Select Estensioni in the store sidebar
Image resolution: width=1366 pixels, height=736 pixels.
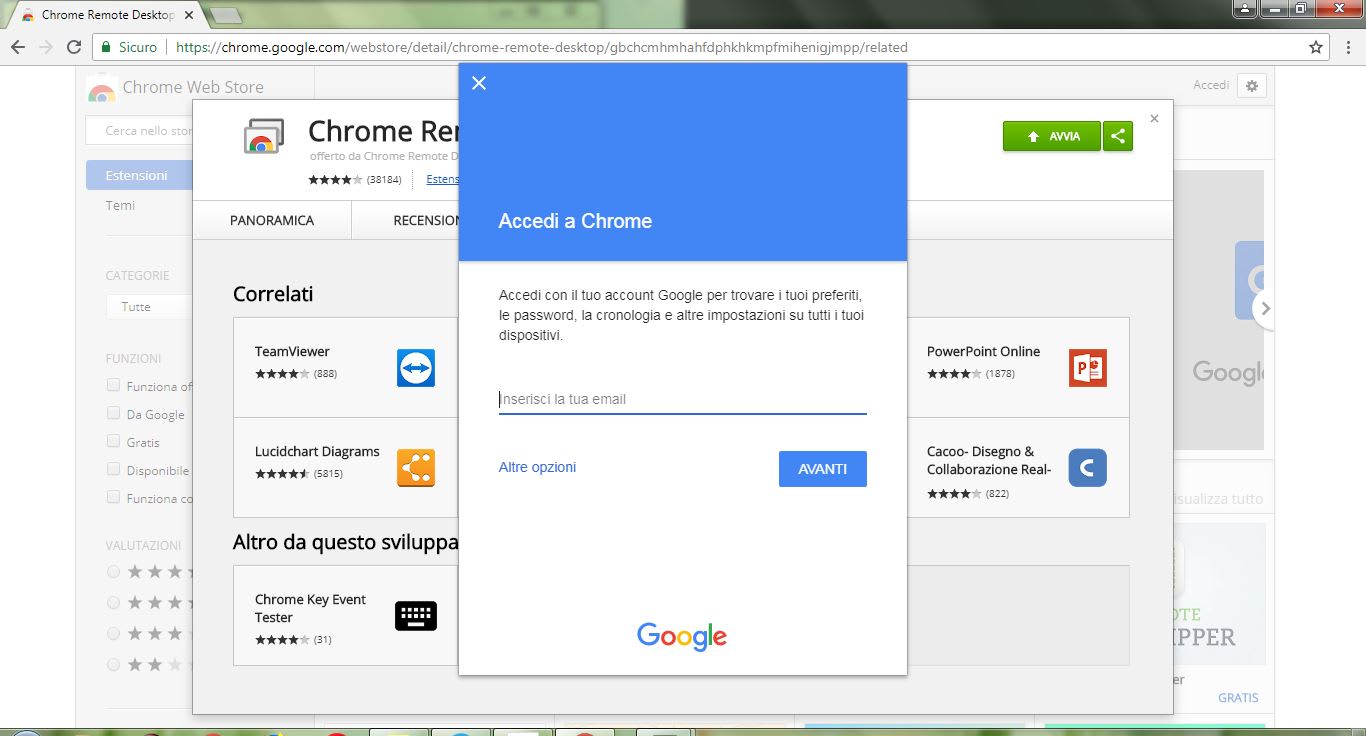click(x=140, y=175)
